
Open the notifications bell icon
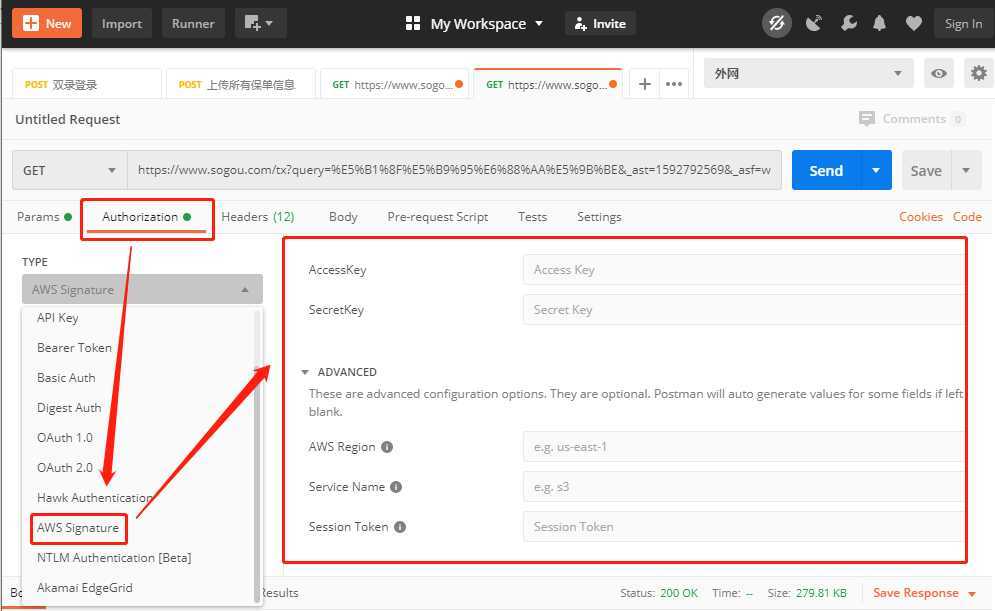(880, 23)
